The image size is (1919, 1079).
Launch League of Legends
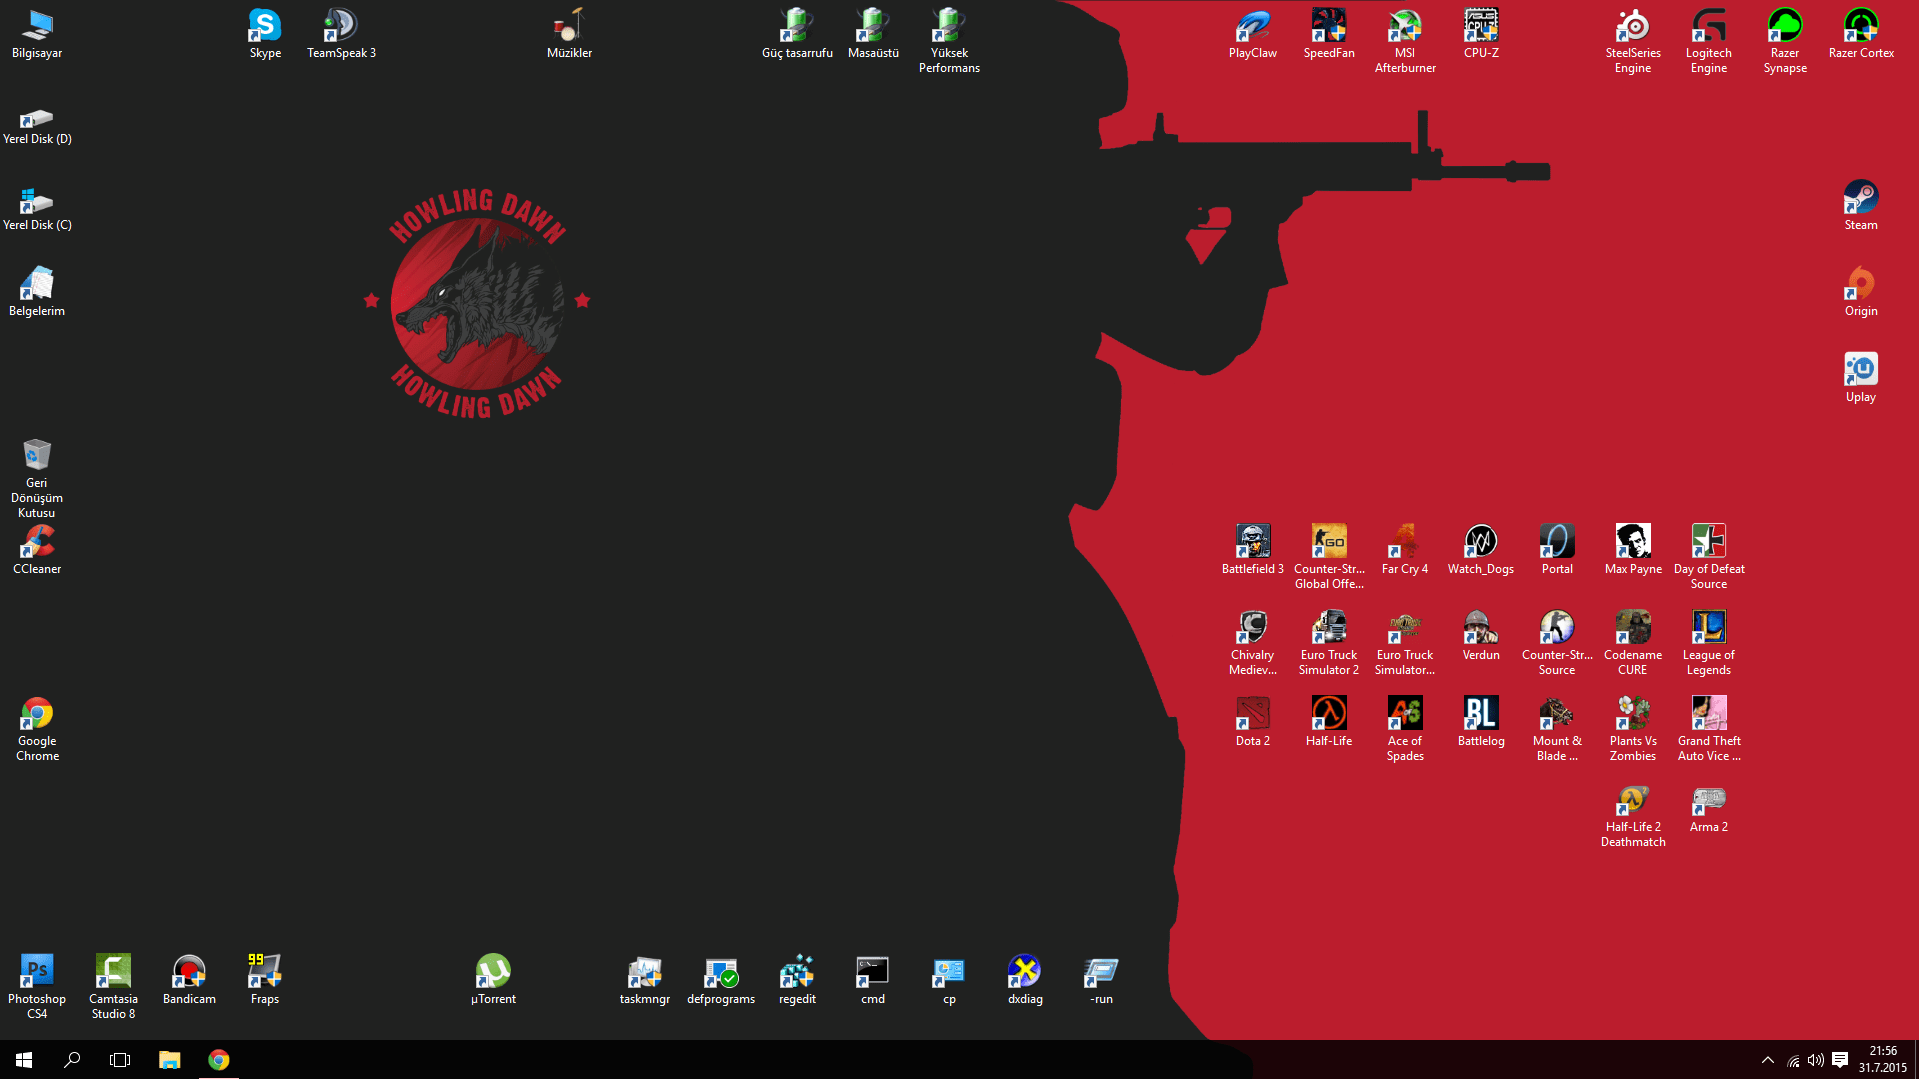point(1709,627)
